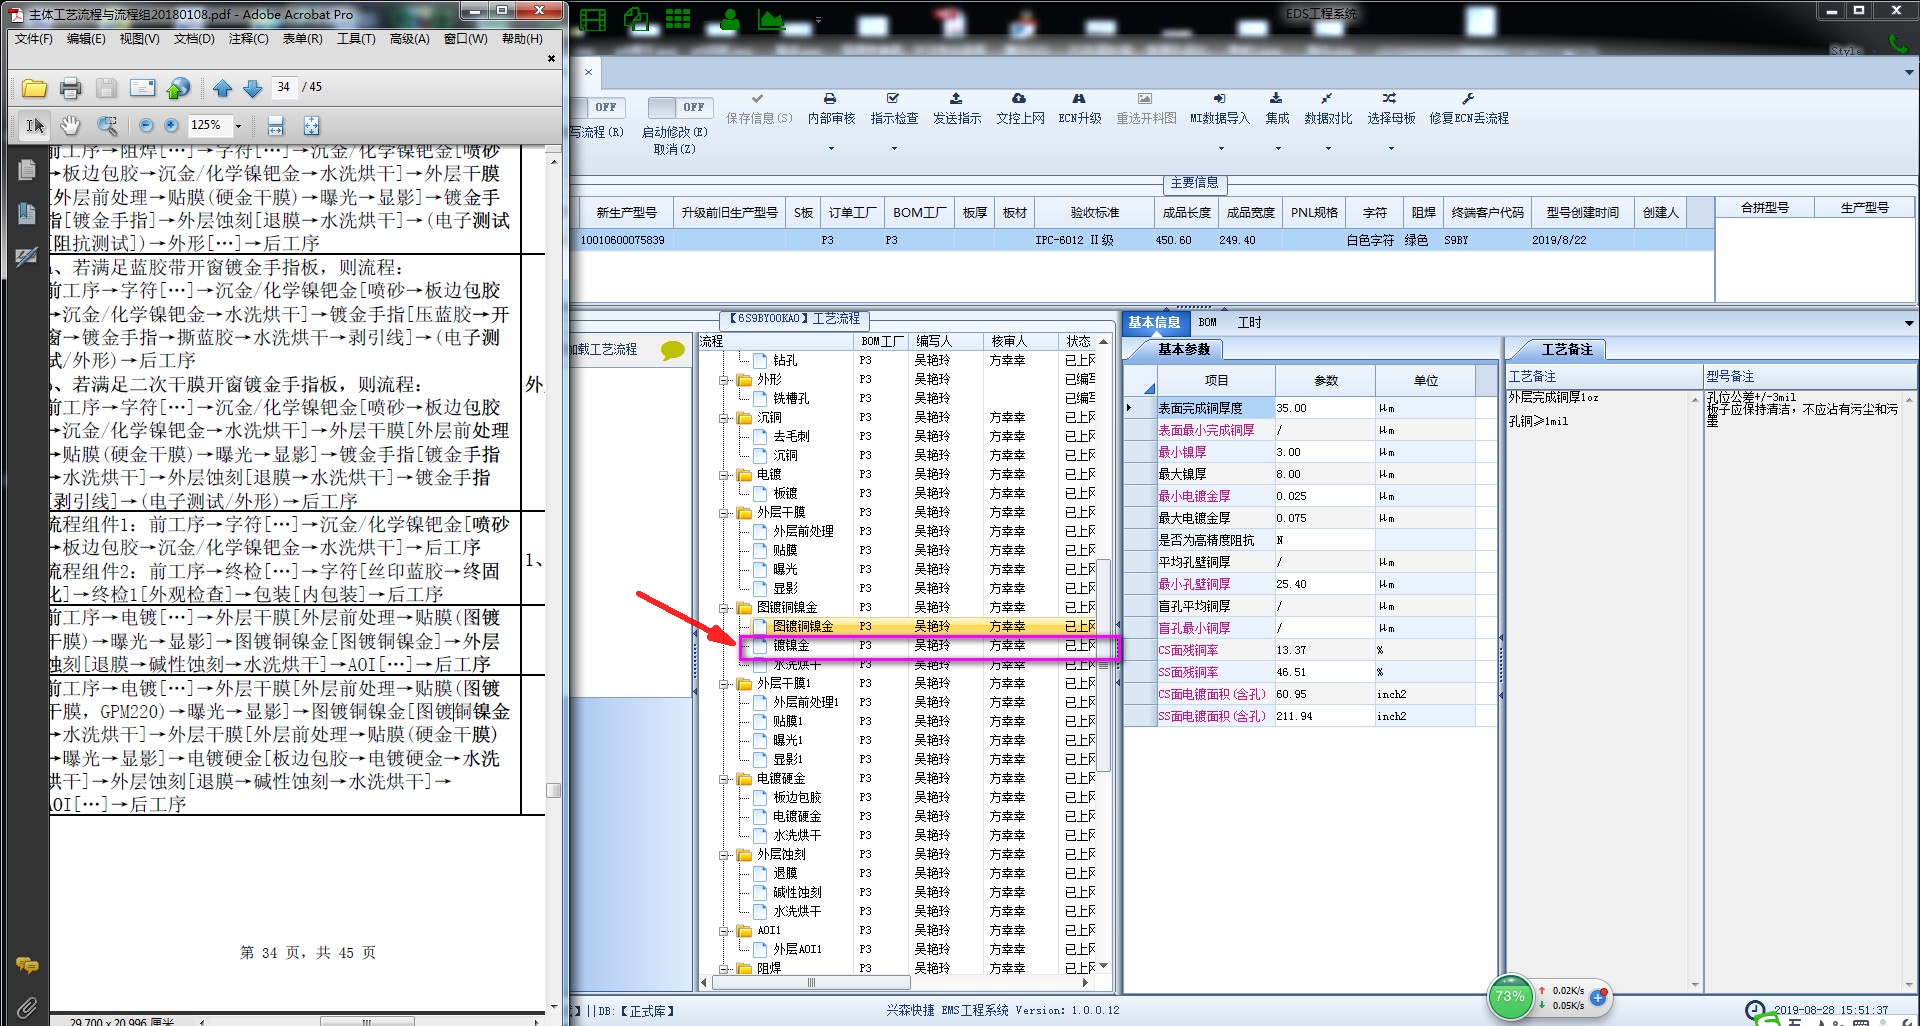Open the Acrobat attachments paperclip icon
The height and width of the screenshot is (1026, 1920).
[27, 1007]
